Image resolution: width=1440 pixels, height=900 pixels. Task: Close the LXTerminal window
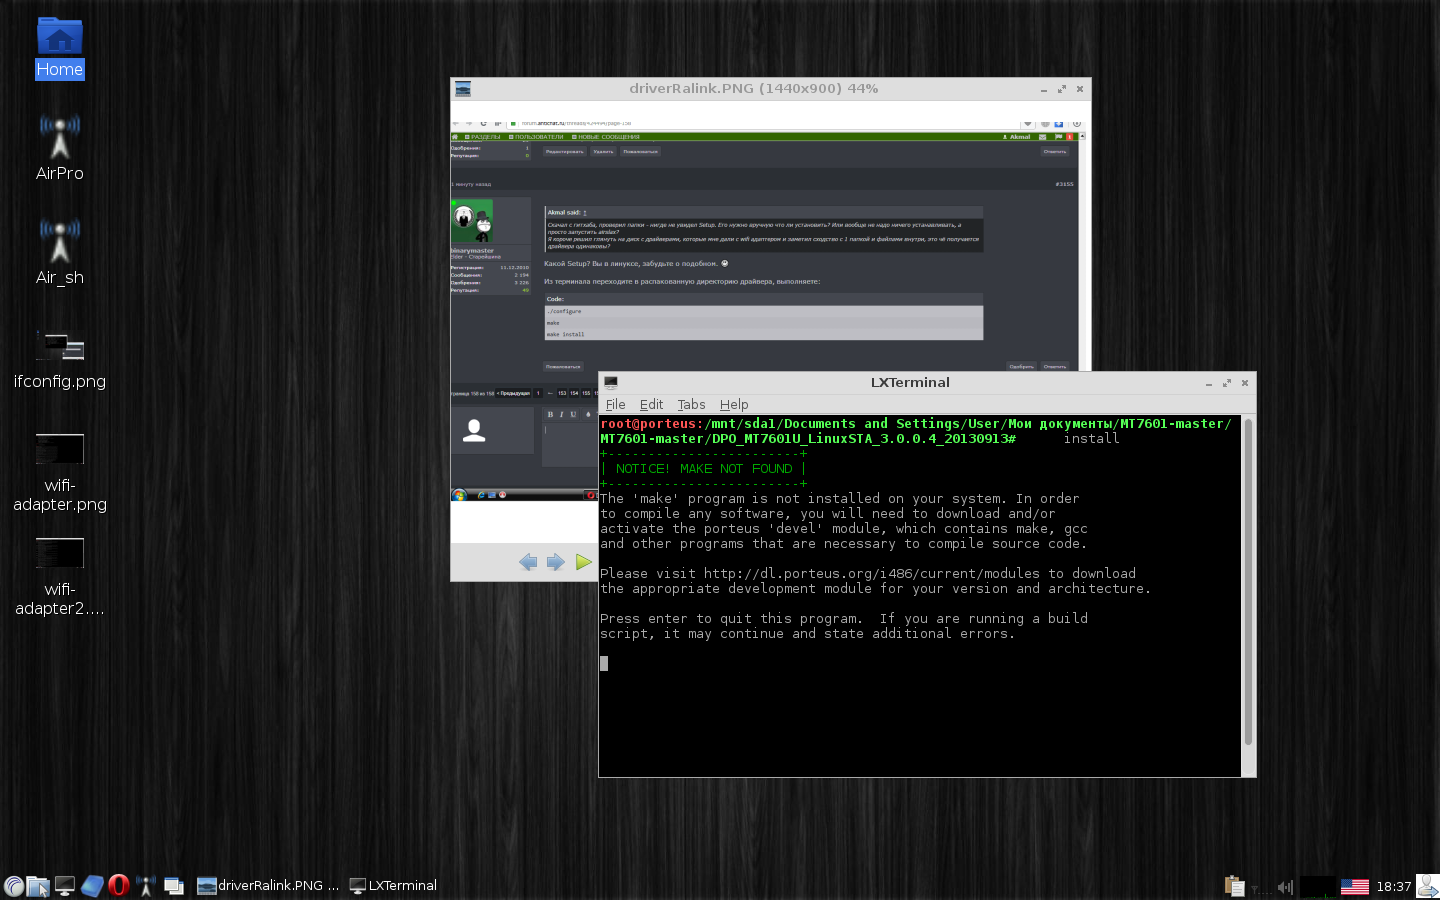click(1245, 383)
